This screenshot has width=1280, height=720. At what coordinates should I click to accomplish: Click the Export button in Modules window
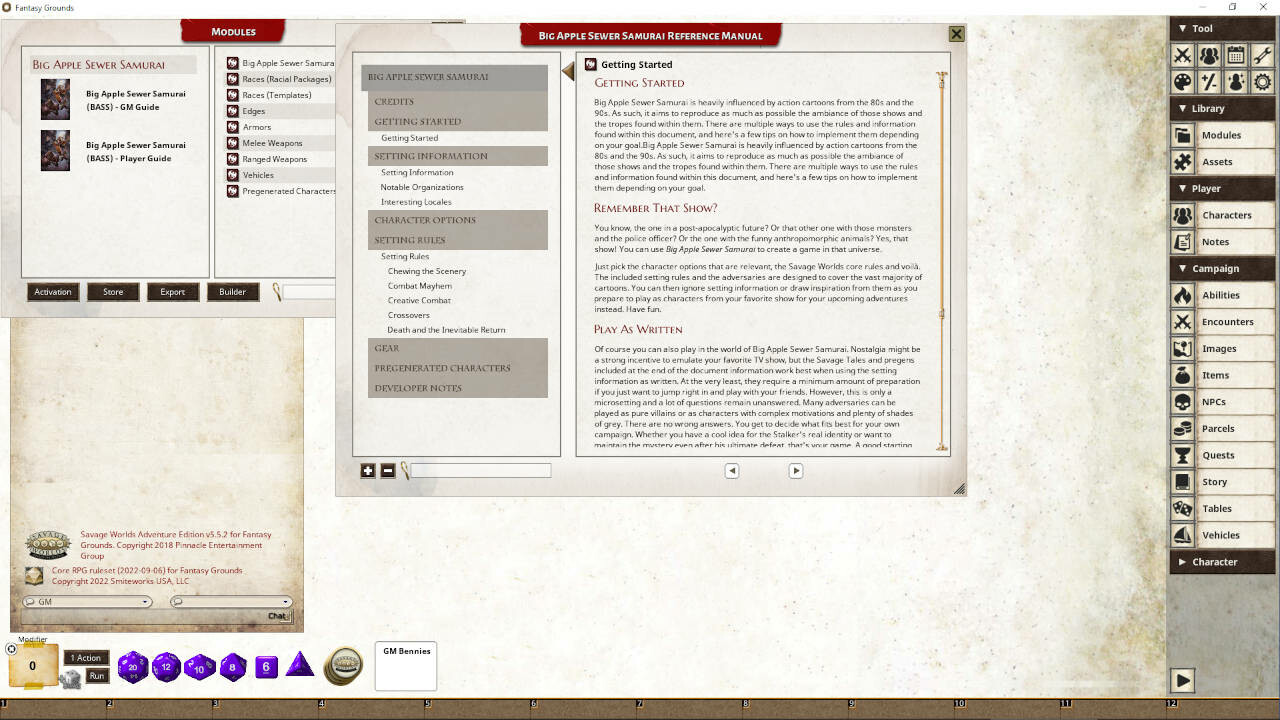172,291
